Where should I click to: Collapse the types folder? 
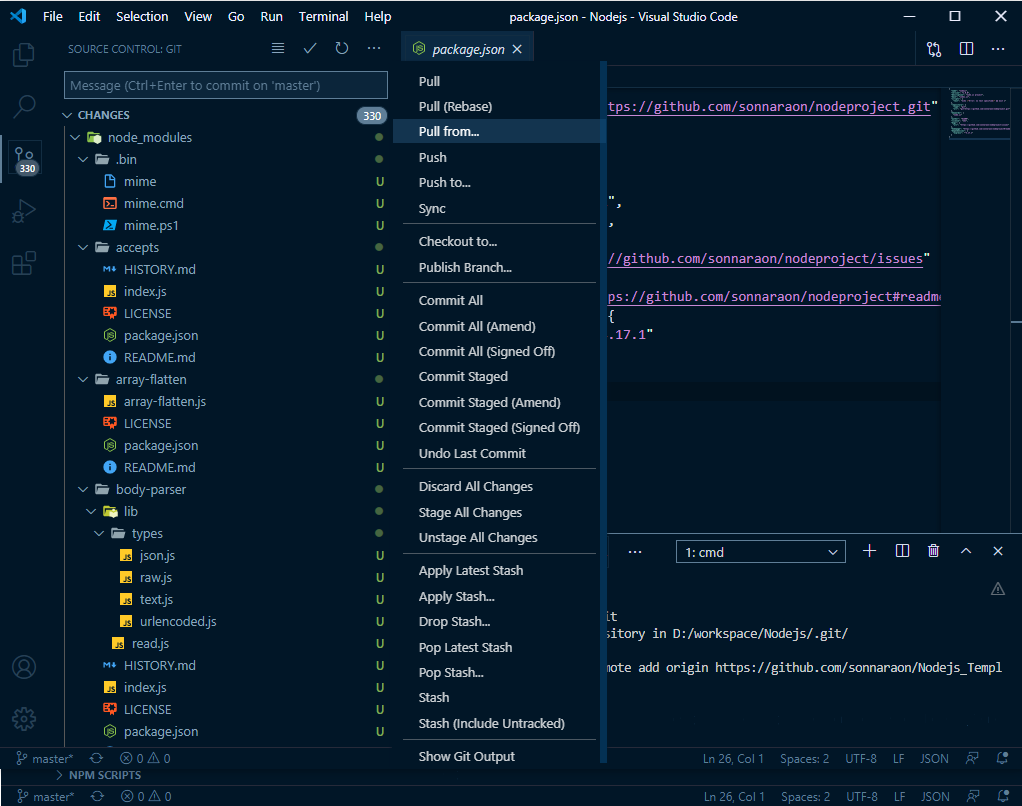click(x=98, y=534)
